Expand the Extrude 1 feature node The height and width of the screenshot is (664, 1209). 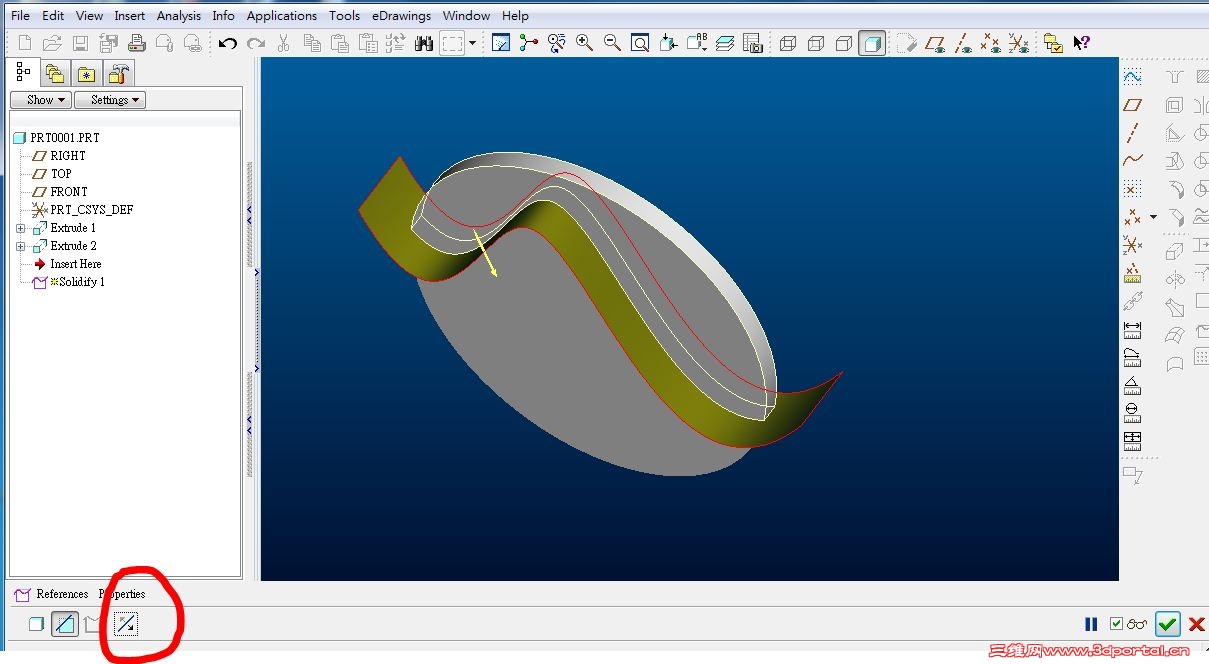(21, 228)
